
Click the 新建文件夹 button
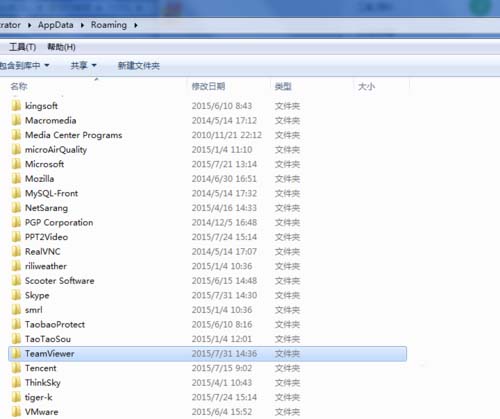click(139, 66)
